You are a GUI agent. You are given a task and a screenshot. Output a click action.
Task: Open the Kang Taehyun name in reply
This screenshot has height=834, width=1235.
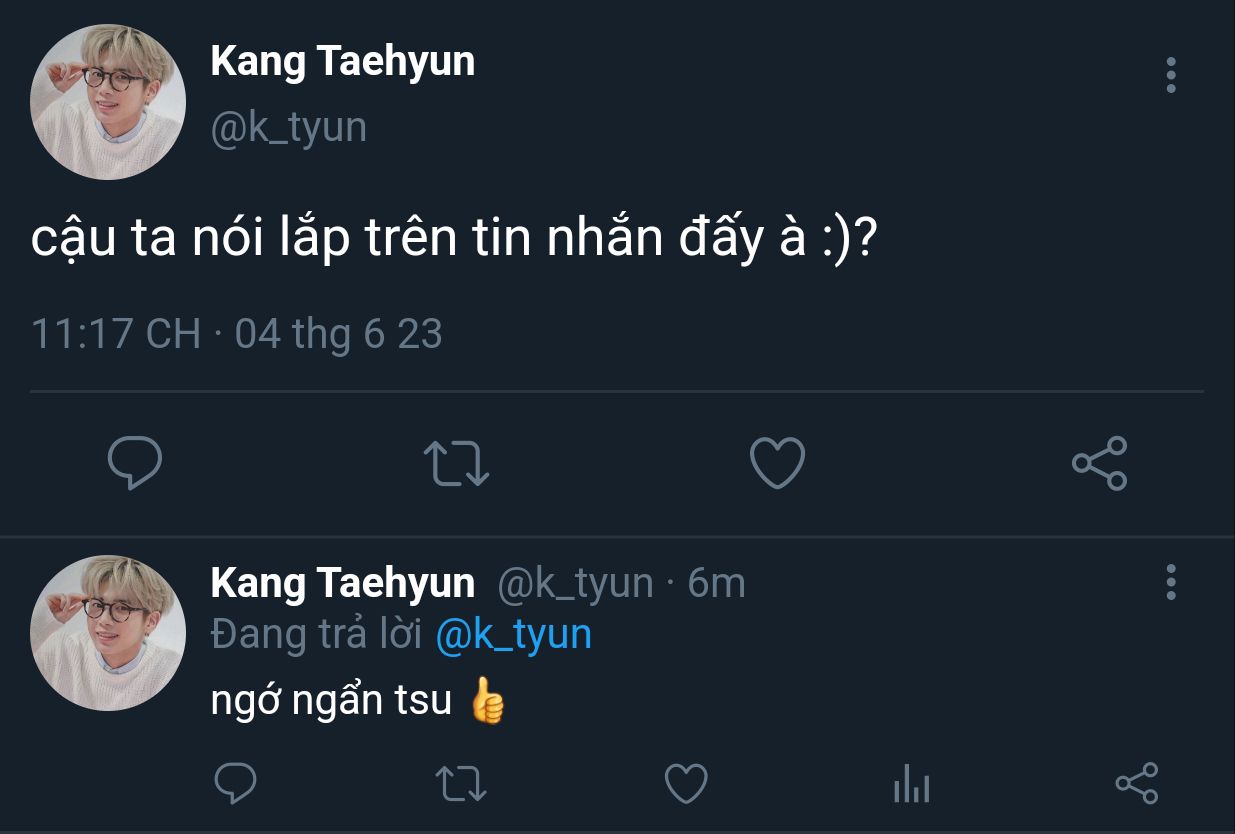click(343, 583)
